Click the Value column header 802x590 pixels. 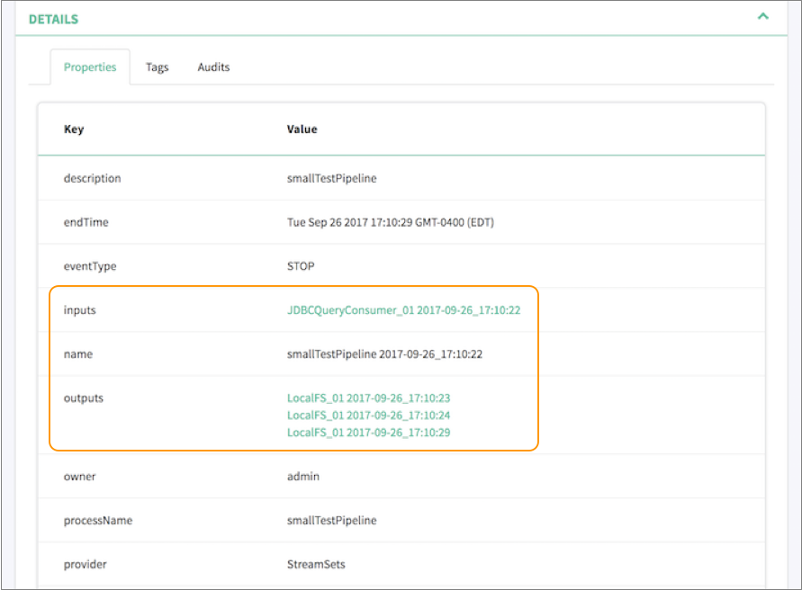[x=302, y=129]
